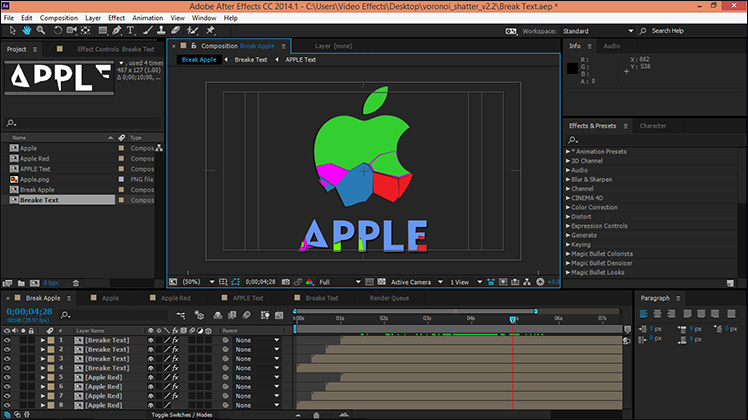Click the new composition icon in Project panel
Image resolution: width=748 pixels, height=420 pixels.
(x=34, y=283)
